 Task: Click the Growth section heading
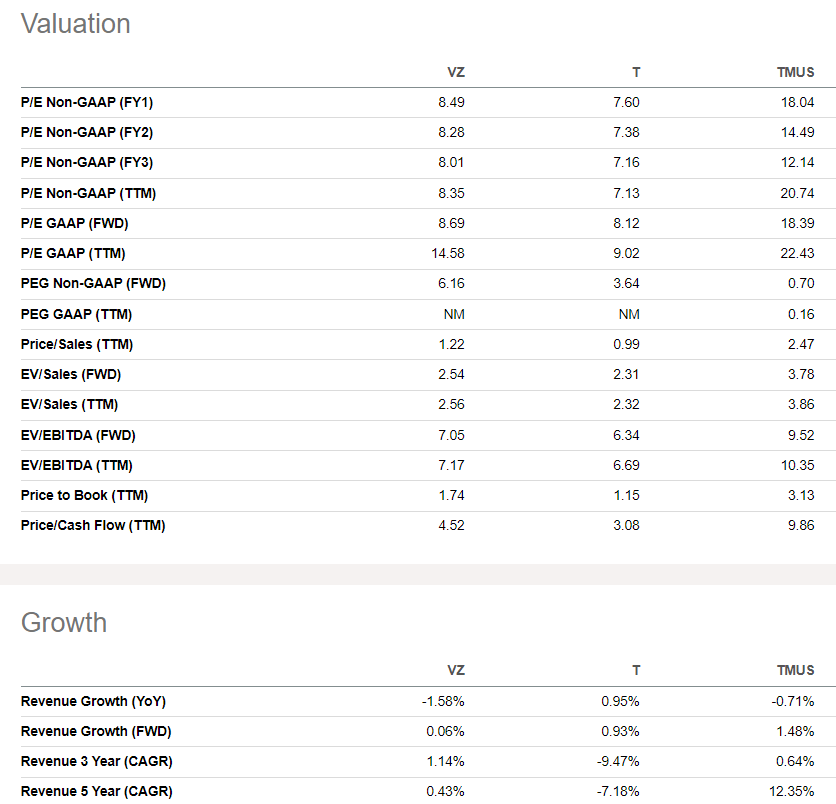pos(64,622)
